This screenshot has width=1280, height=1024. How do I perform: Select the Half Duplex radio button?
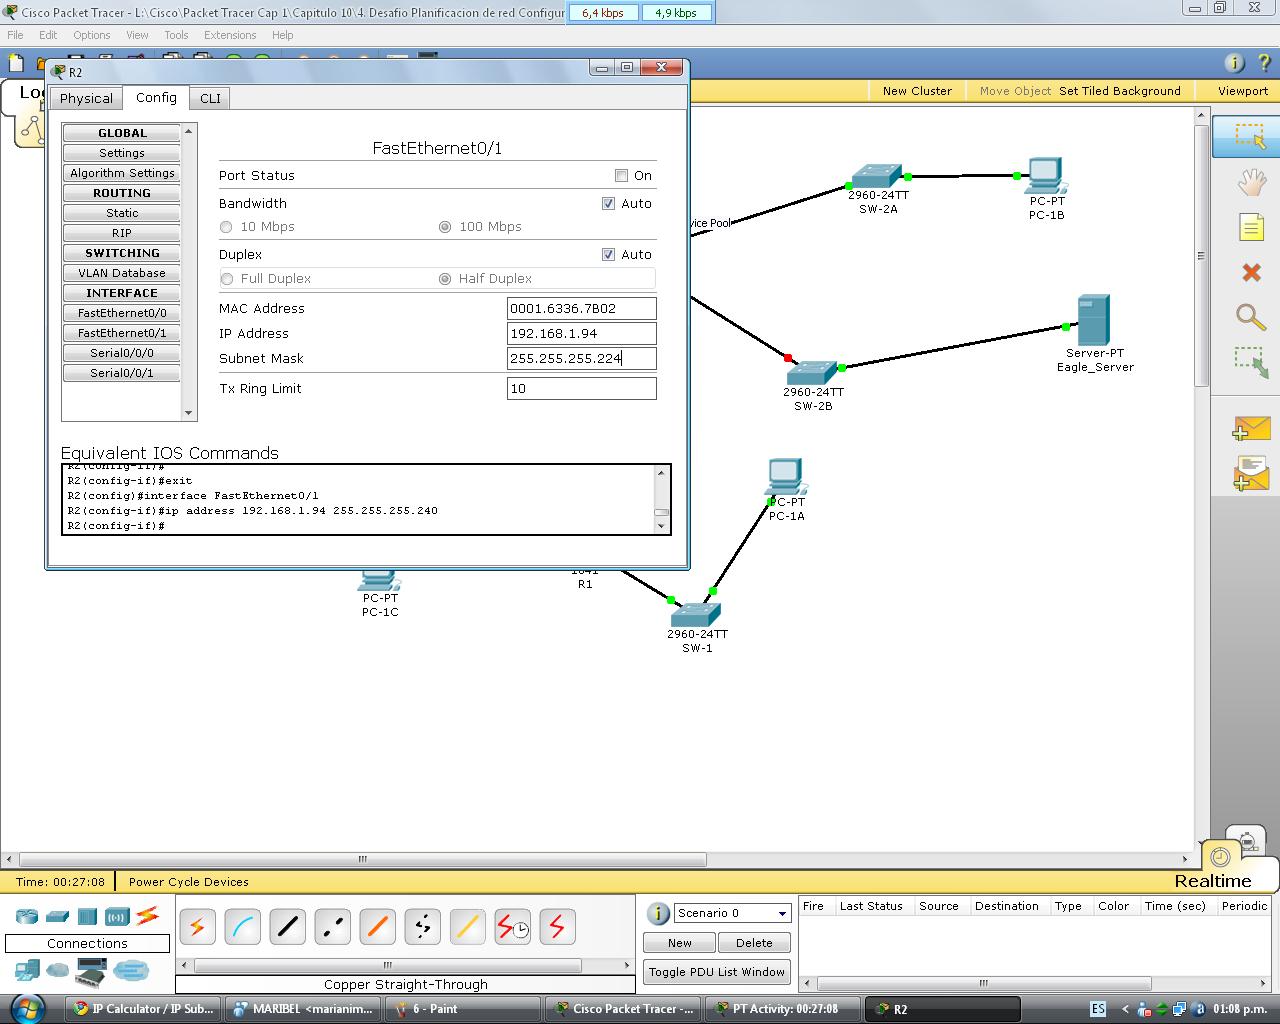point(445,279)
